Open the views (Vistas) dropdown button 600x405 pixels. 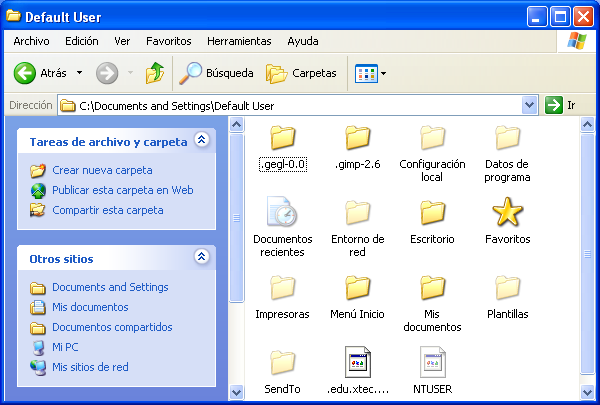tap(369, 73)
